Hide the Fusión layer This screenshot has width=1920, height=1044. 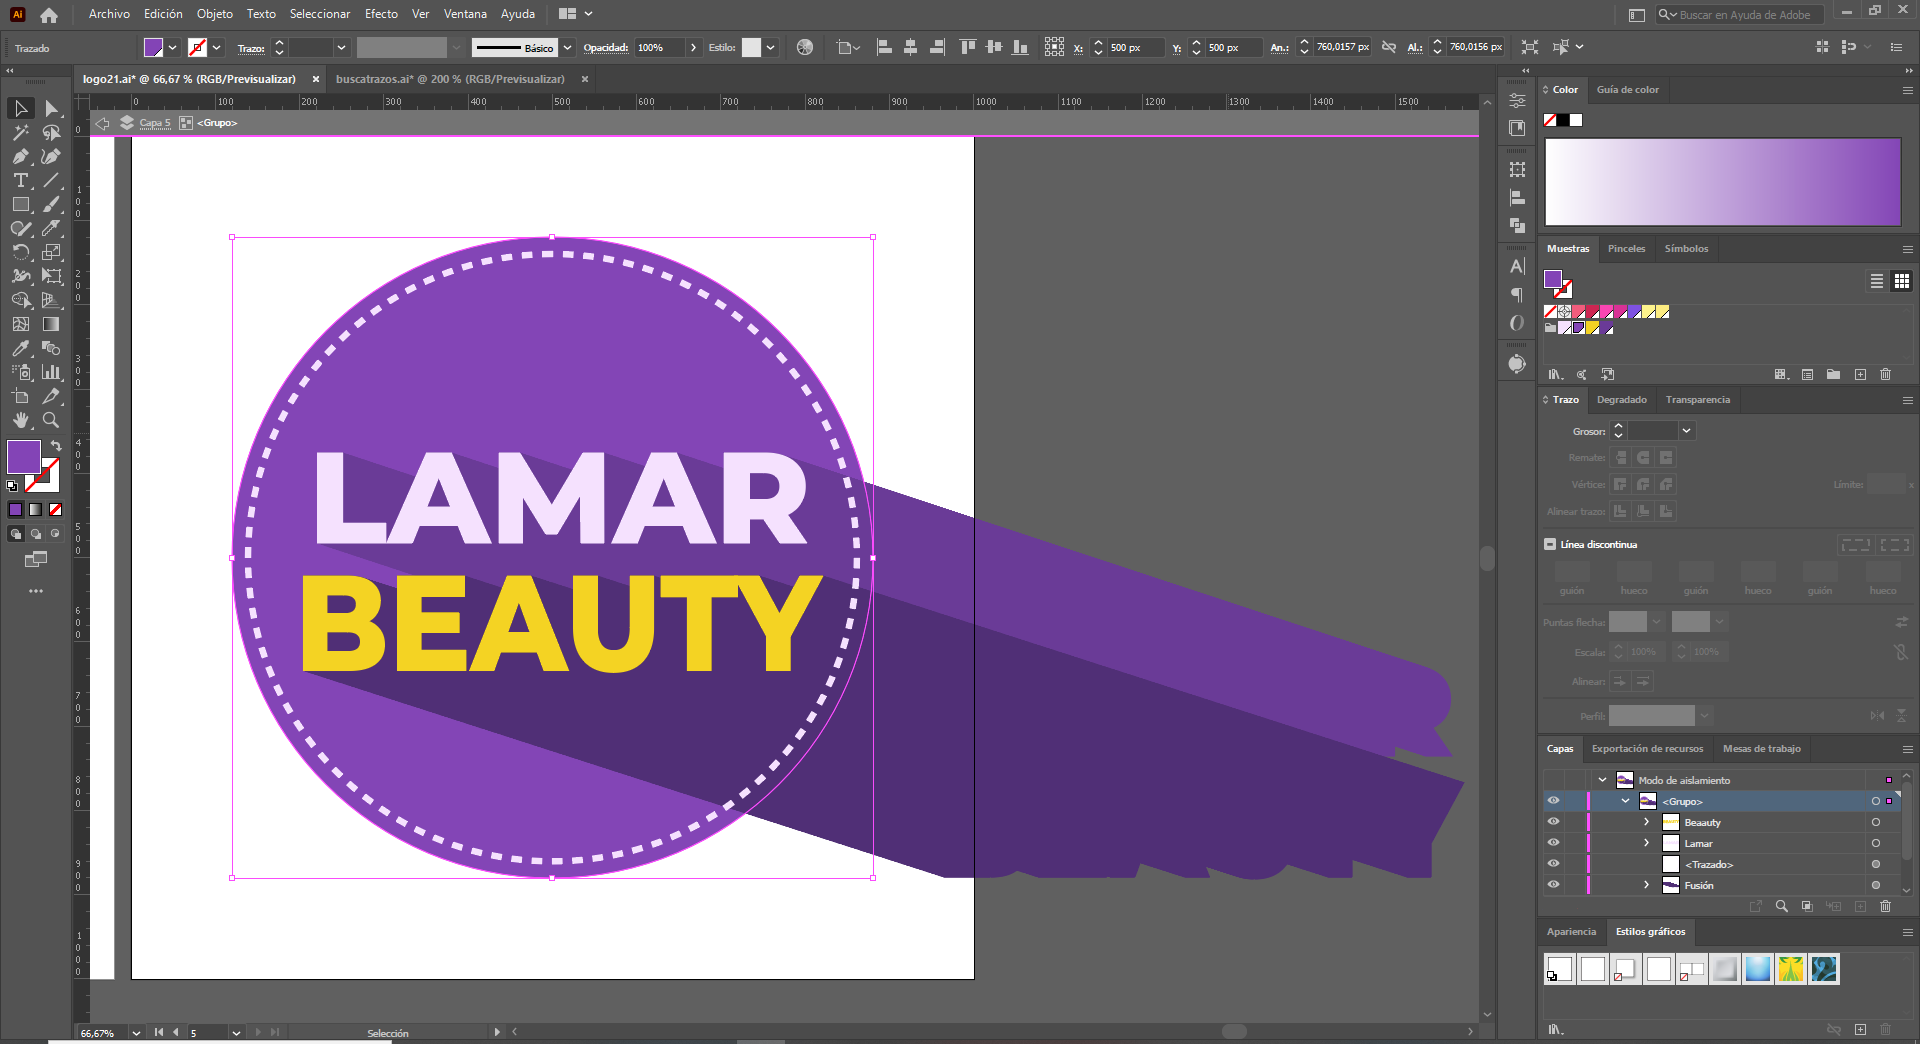click(1553, 885)
